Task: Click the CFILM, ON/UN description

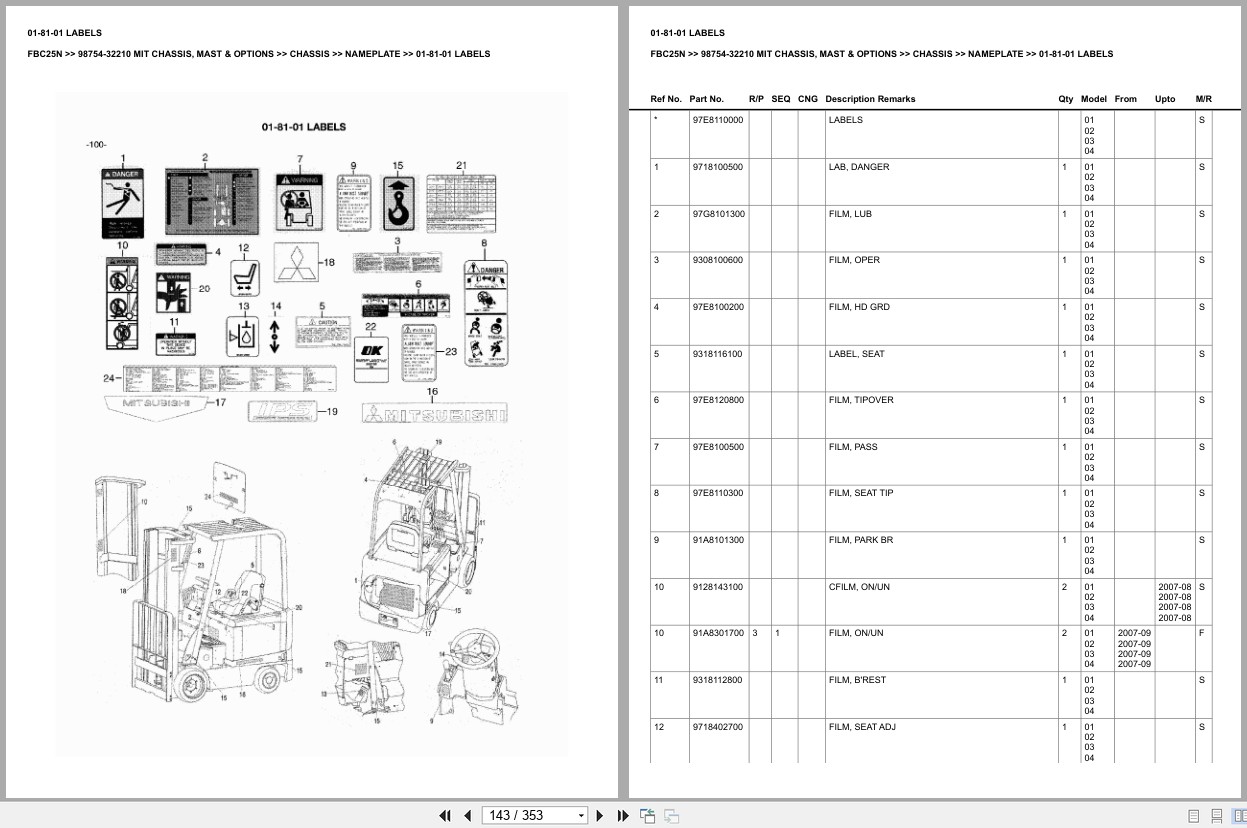Action: pyautogui.click(x=859, y=587)
